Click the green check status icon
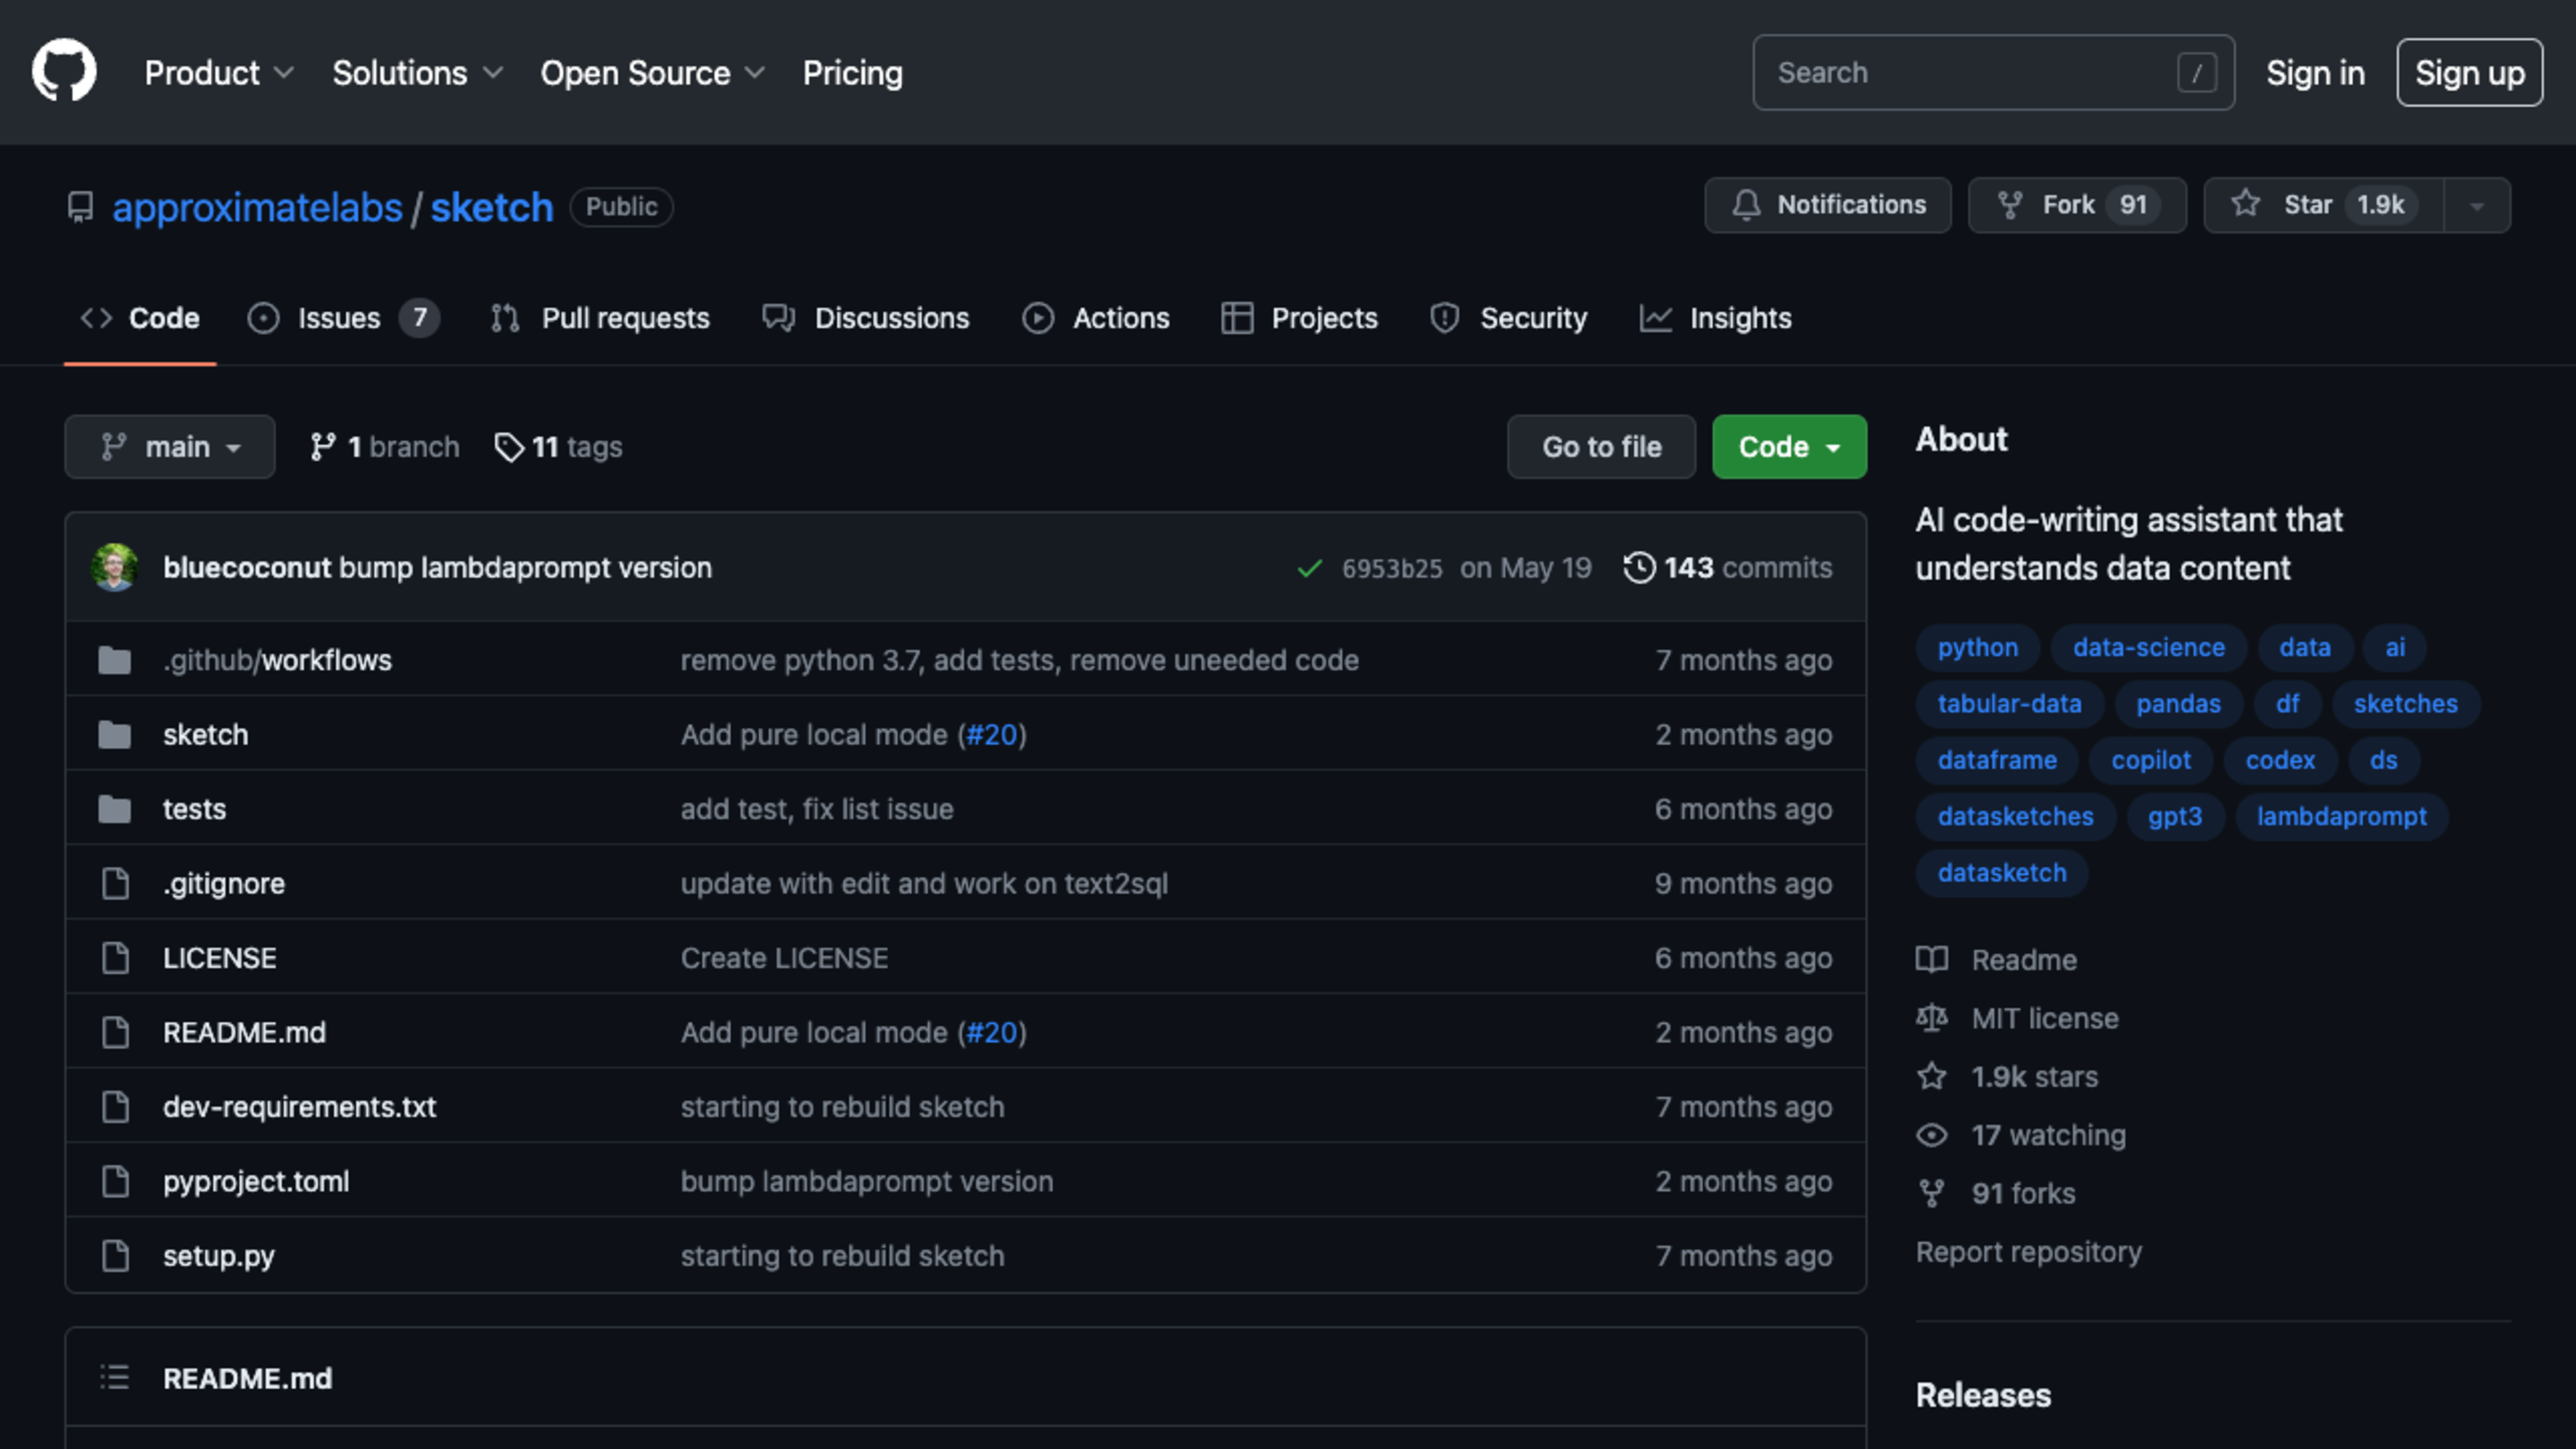Screen dimensions: 2576x1449 point(1309,568)
